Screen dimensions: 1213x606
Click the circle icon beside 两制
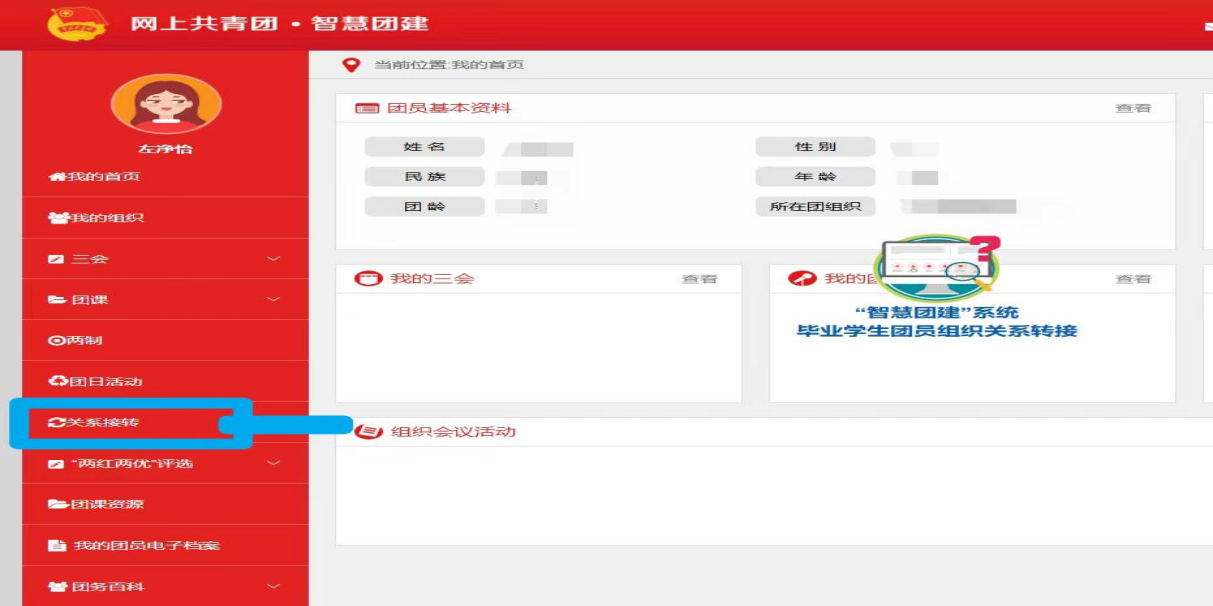click(x=57, y=341)
